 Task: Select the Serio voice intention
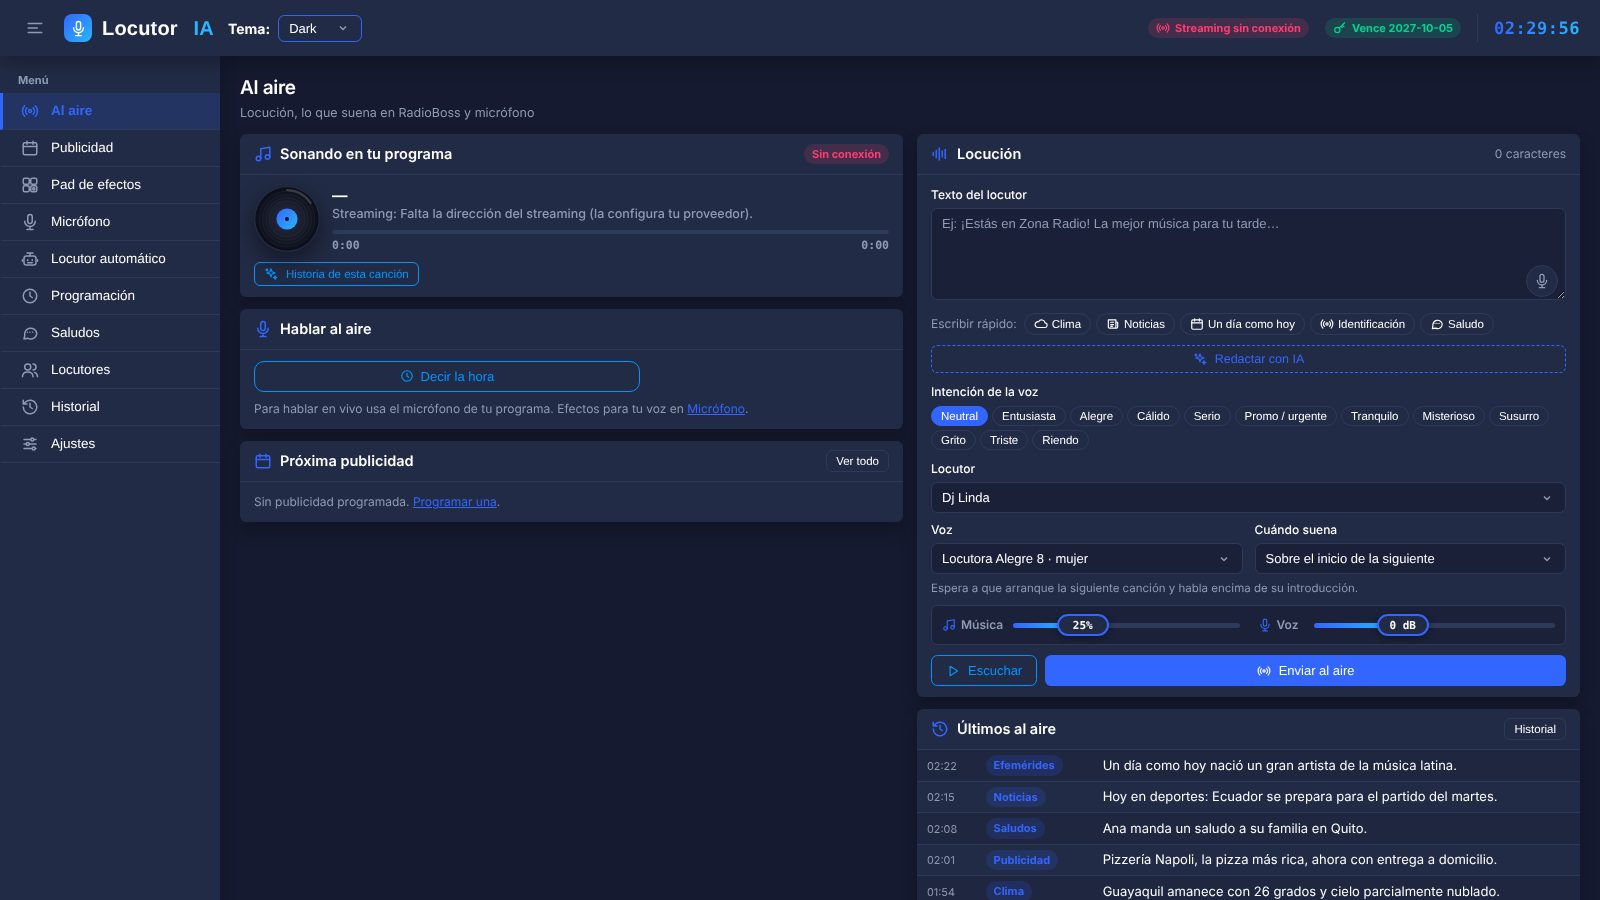tap(1207, 416)
